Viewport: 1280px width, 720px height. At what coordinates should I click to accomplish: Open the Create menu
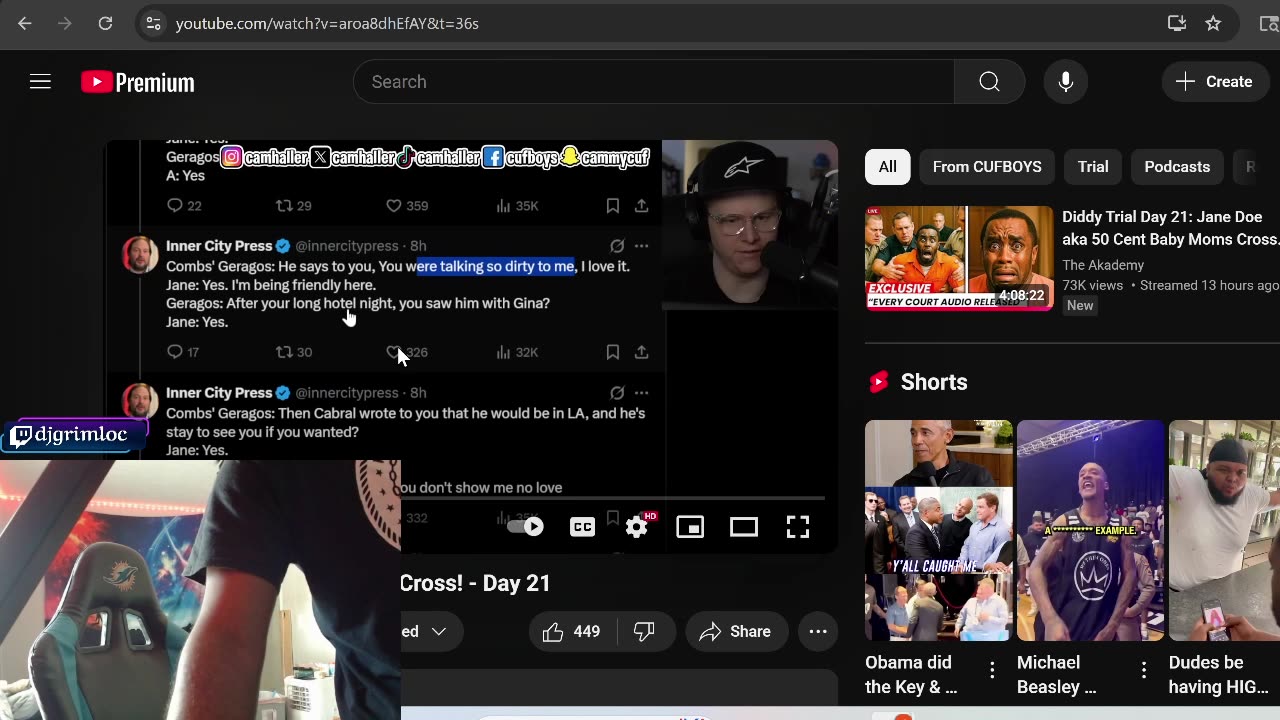tap(1214, 82)
